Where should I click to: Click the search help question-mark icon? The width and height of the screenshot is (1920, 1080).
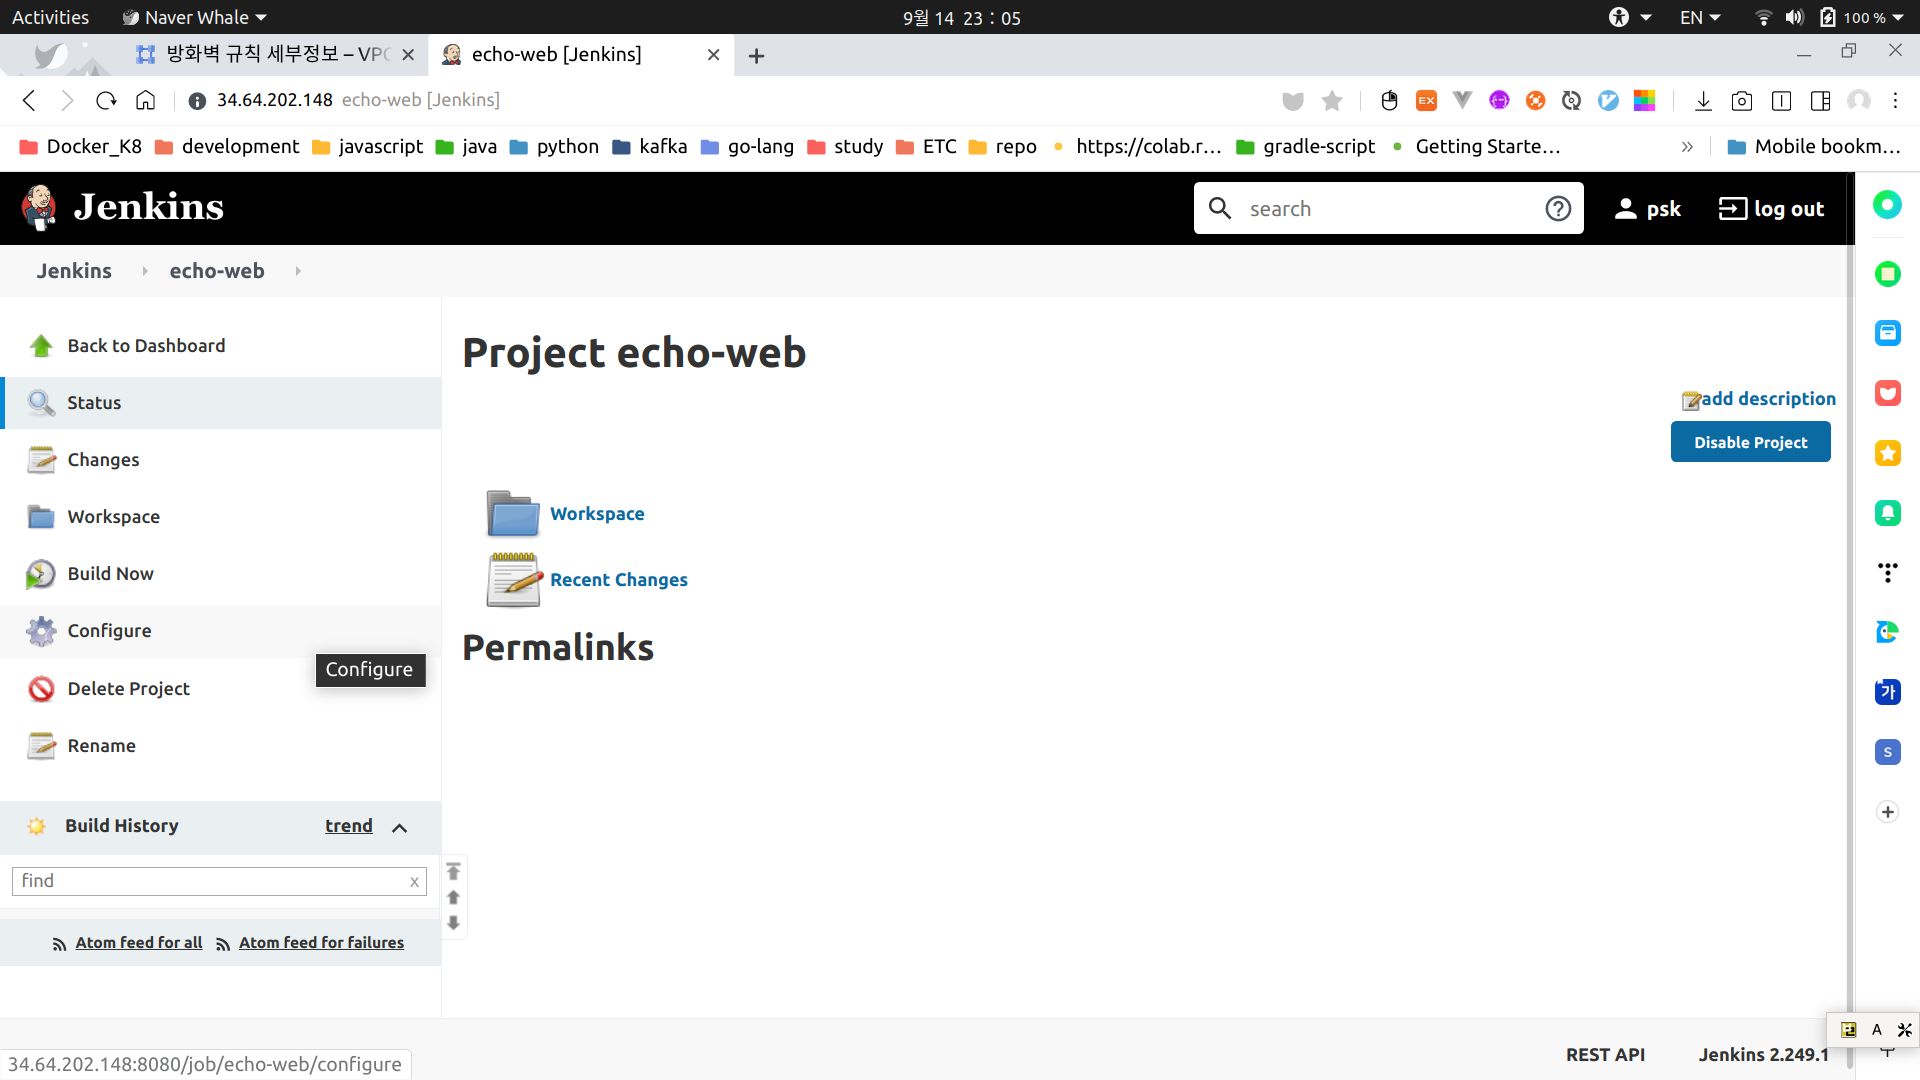[x=1557, y=208]
